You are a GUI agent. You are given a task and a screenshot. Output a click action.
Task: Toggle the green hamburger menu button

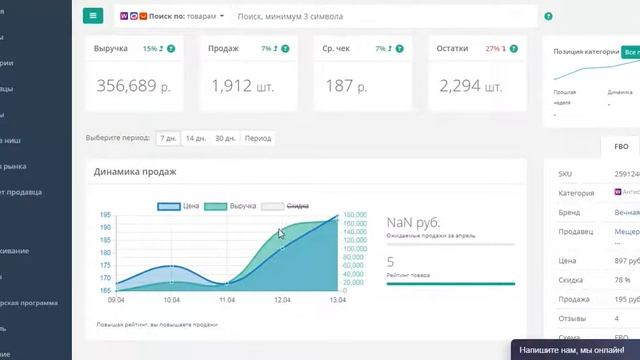93,16
